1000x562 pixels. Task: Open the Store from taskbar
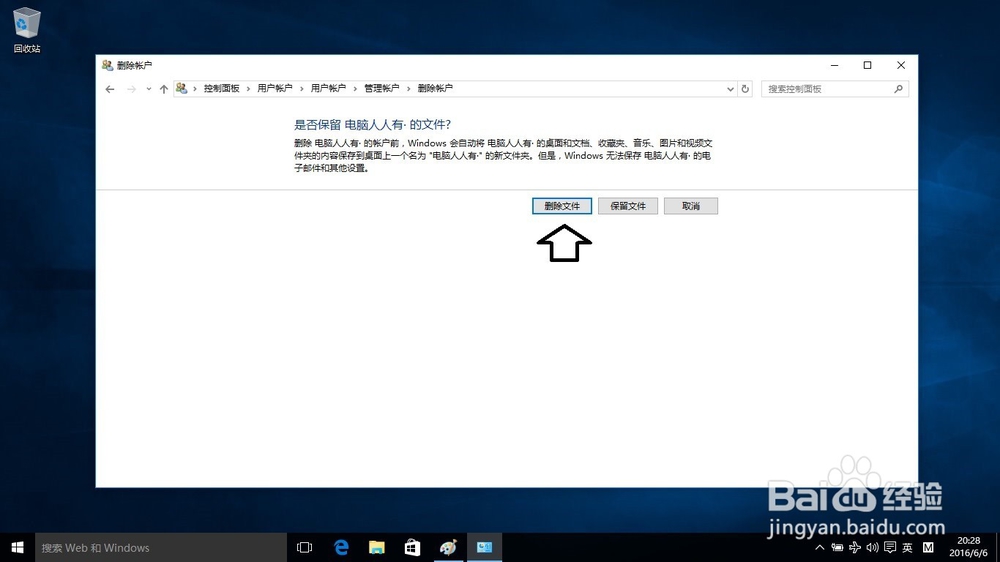click(413, 547)
